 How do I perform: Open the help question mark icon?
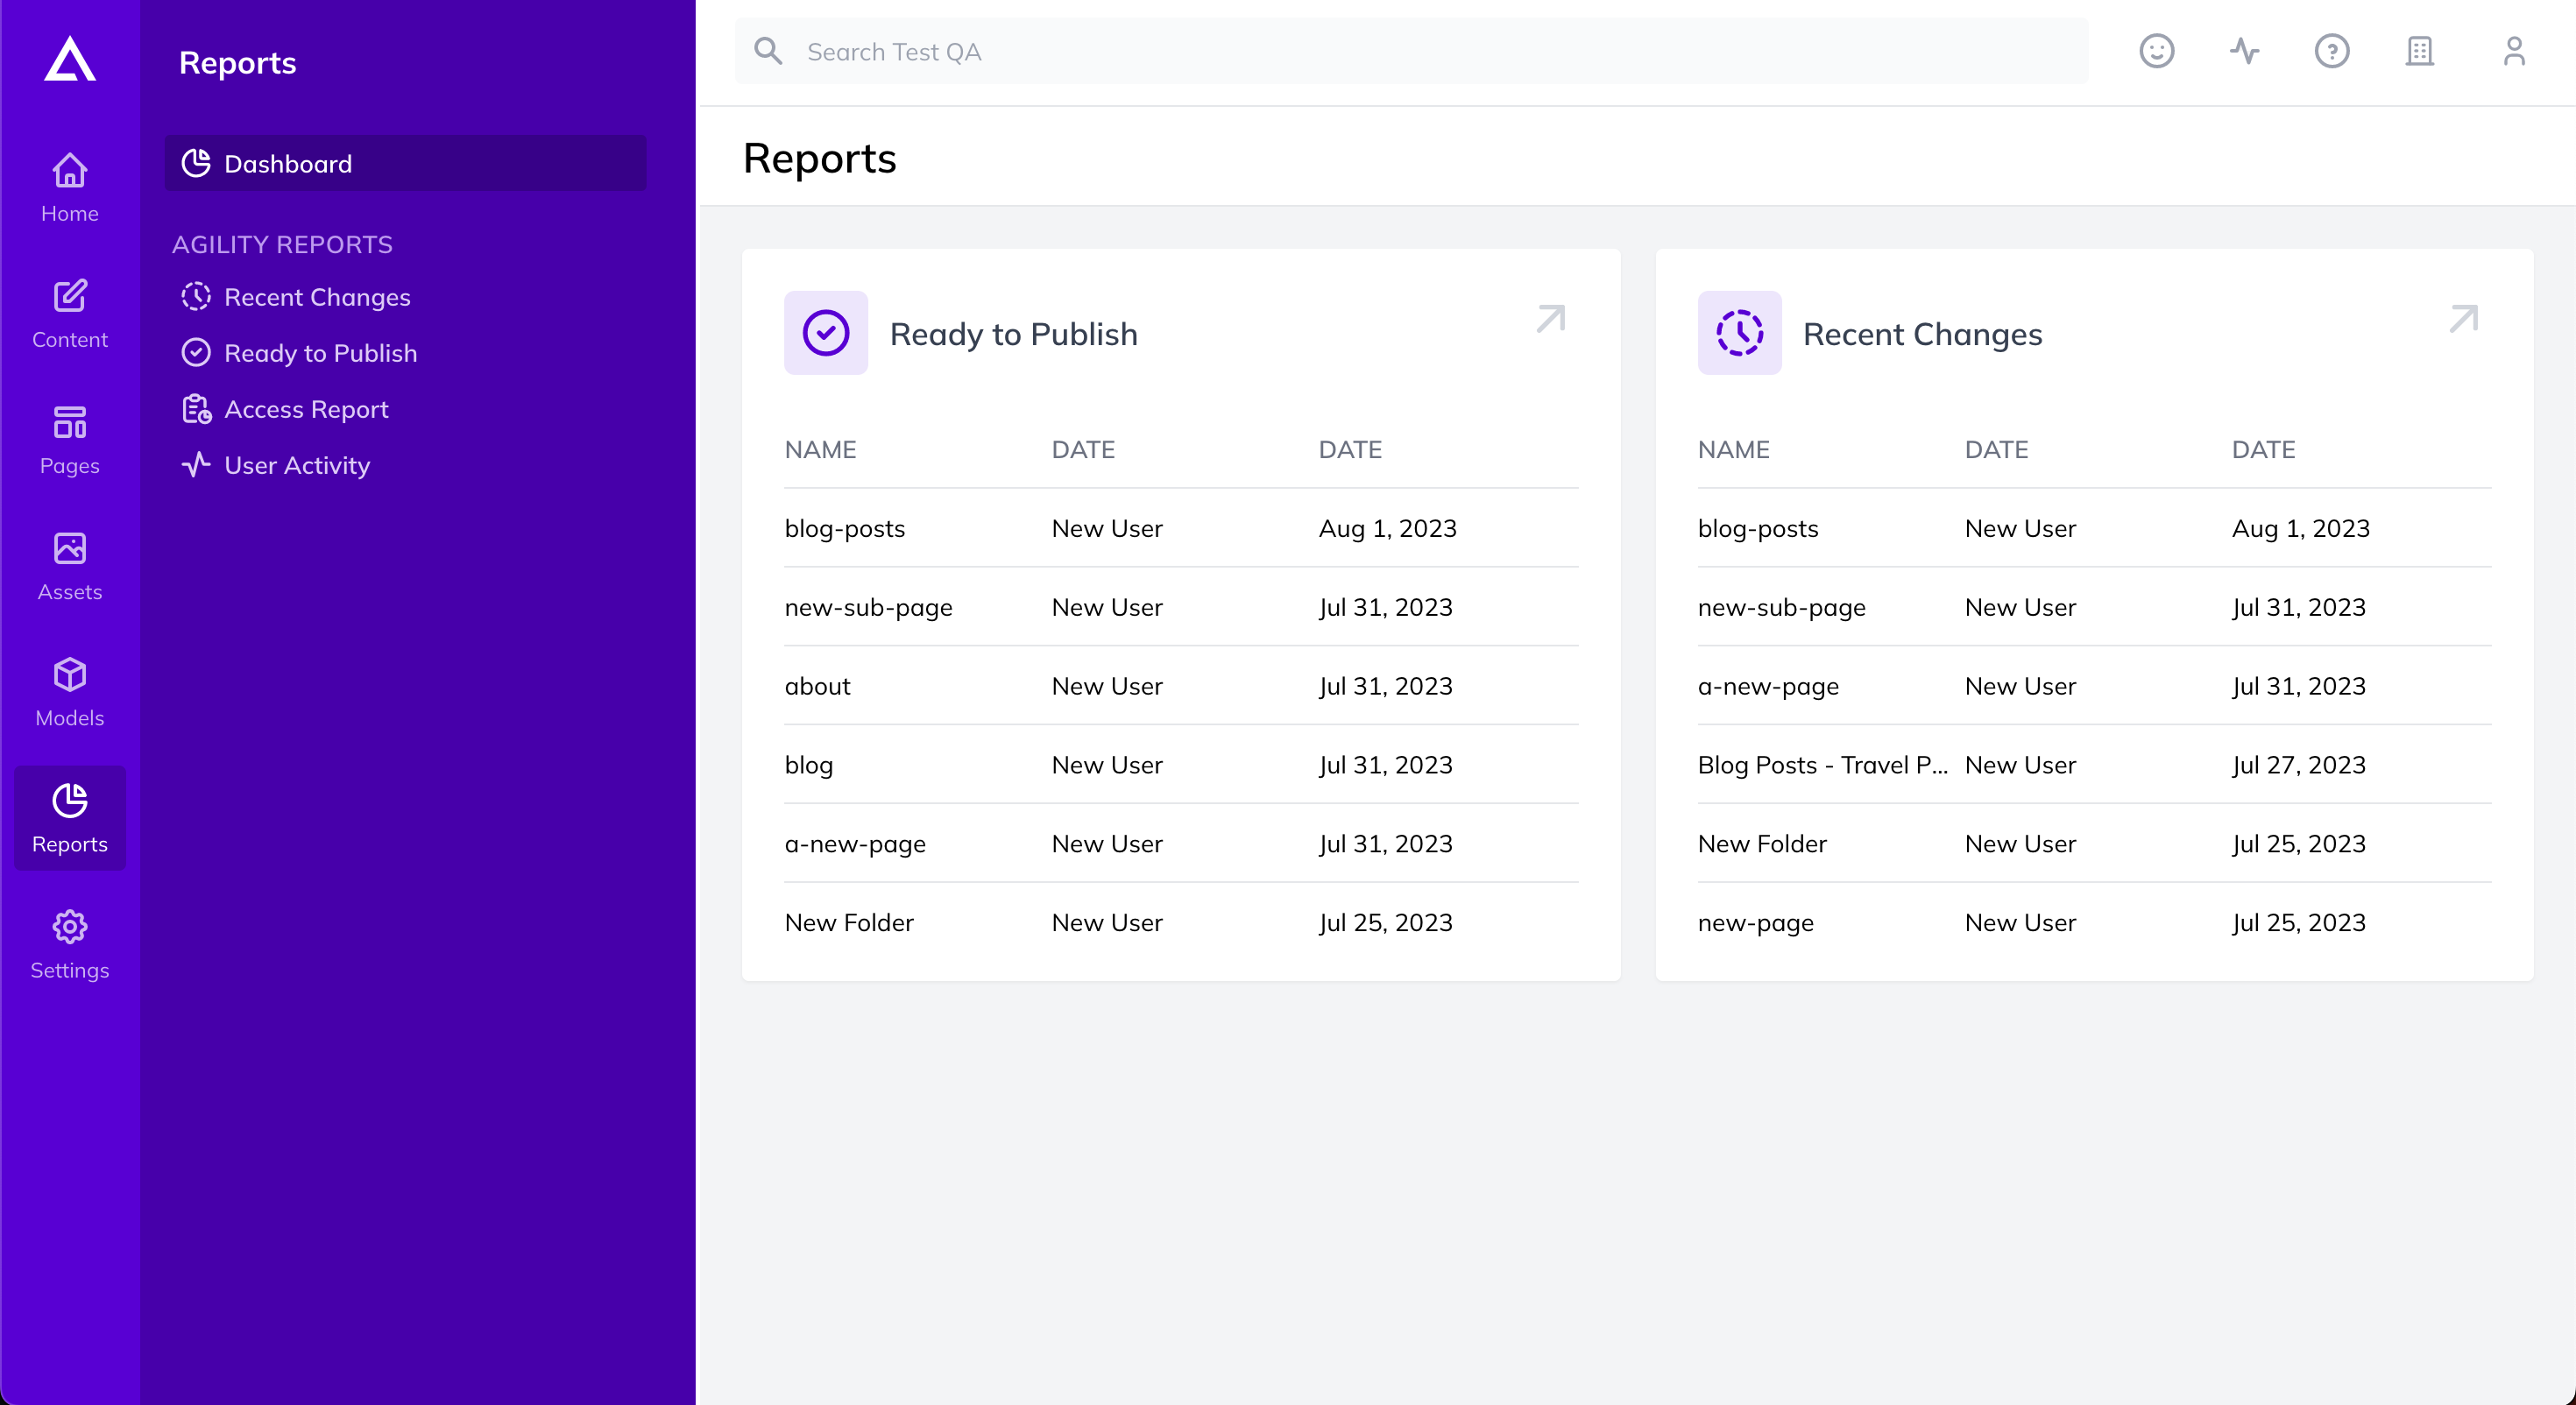pos(2332,51)
